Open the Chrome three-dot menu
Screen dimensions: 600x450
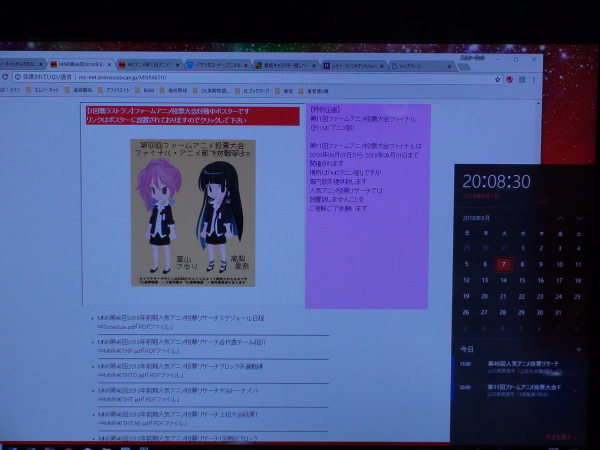533,80
